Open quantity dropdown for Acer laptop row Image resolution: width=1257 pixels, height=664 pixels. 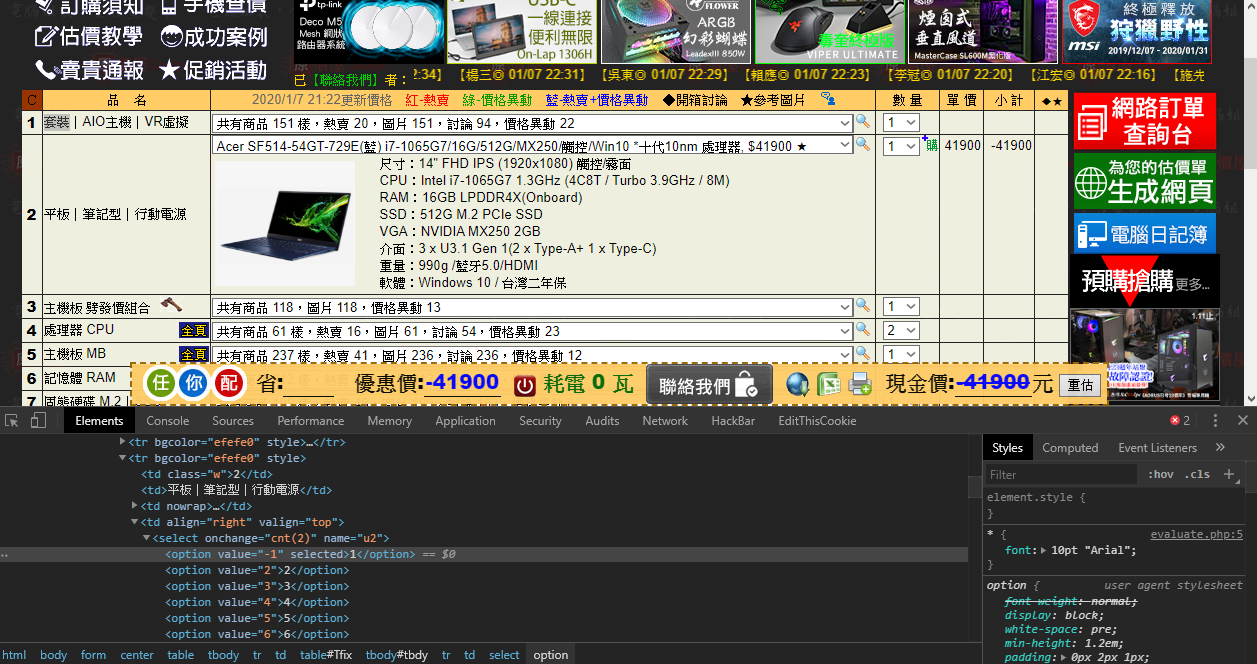[x=901, y=146]
